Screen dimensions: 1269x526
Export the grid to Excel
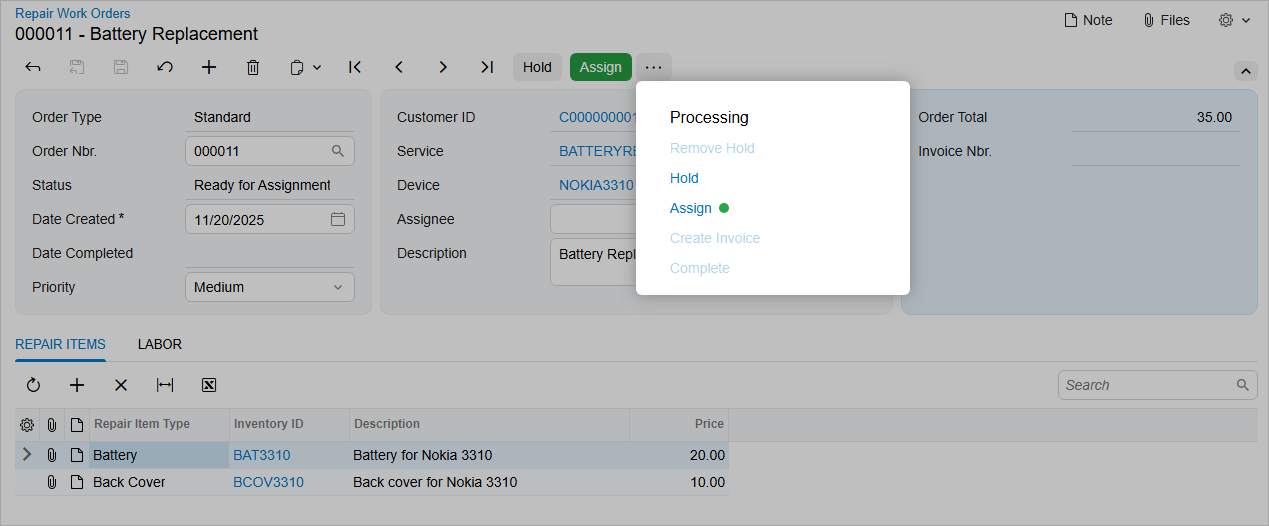pos(209,385)
